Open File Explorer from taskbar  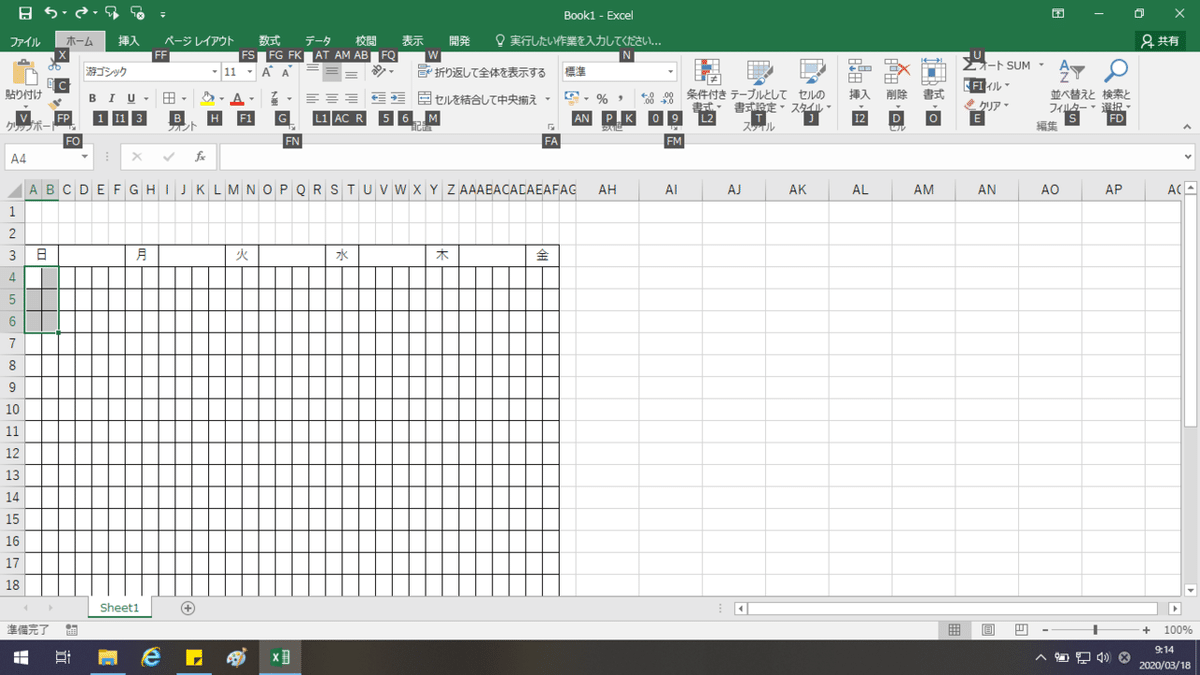point(107,657)
